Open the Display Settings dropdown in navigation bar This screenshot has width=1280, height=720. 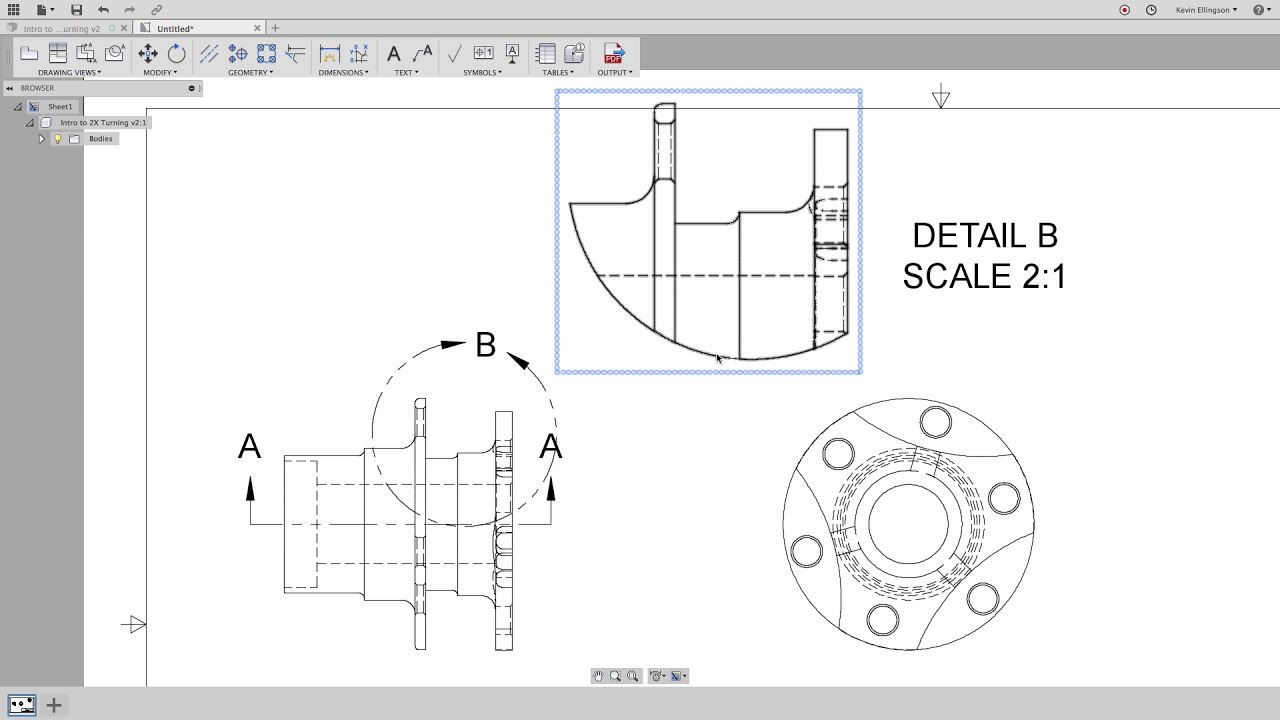677,676
